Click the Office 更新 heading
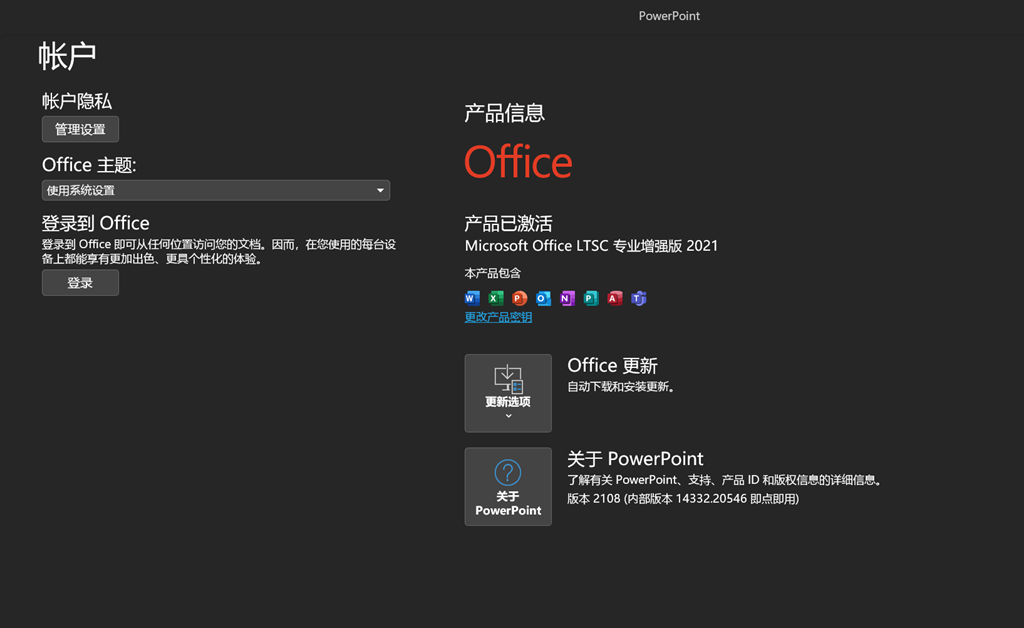1024x628 pixels. (612, 366)
